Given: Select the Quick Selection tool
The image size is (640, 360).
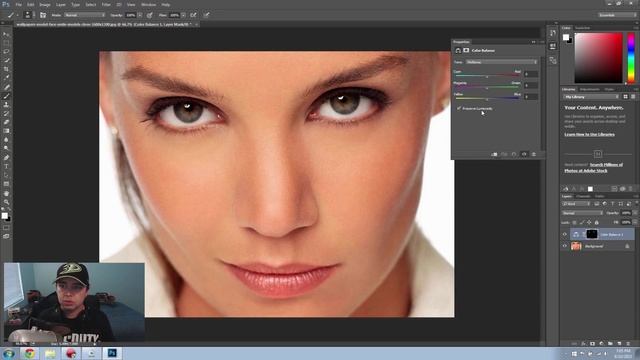Looking at the screenshot, I should (x=6, y=60).
